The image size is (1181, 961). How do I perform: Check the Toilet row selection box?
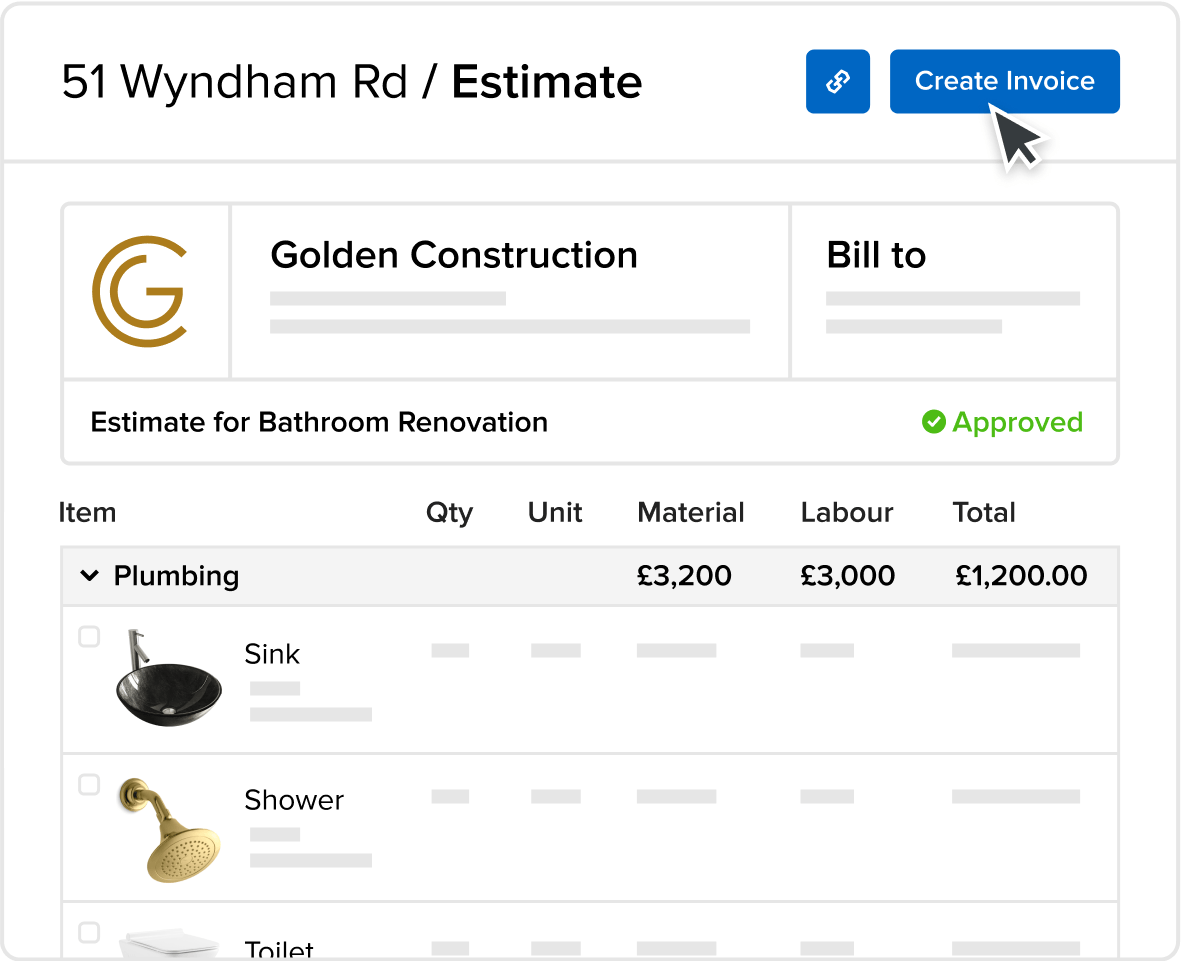(89, 932)
